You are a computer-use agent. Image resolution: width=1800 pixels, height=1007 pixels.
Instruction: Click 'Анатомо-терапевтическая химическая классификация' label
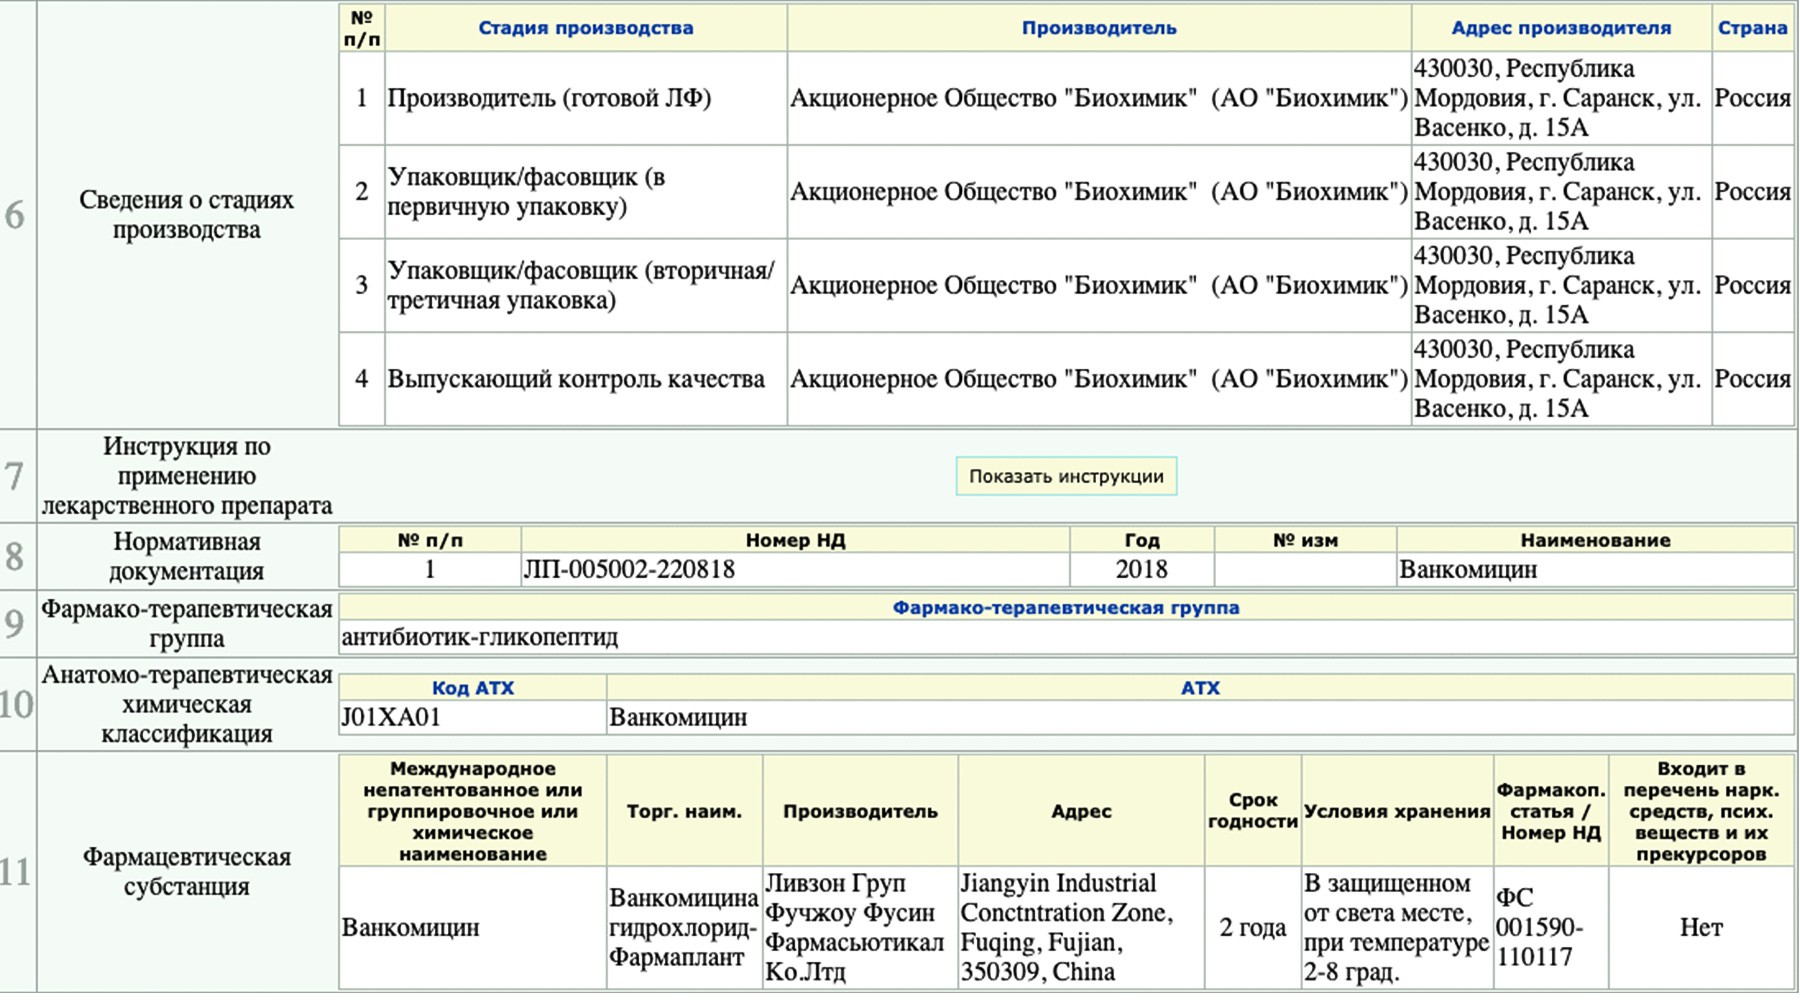pos(187,704)
